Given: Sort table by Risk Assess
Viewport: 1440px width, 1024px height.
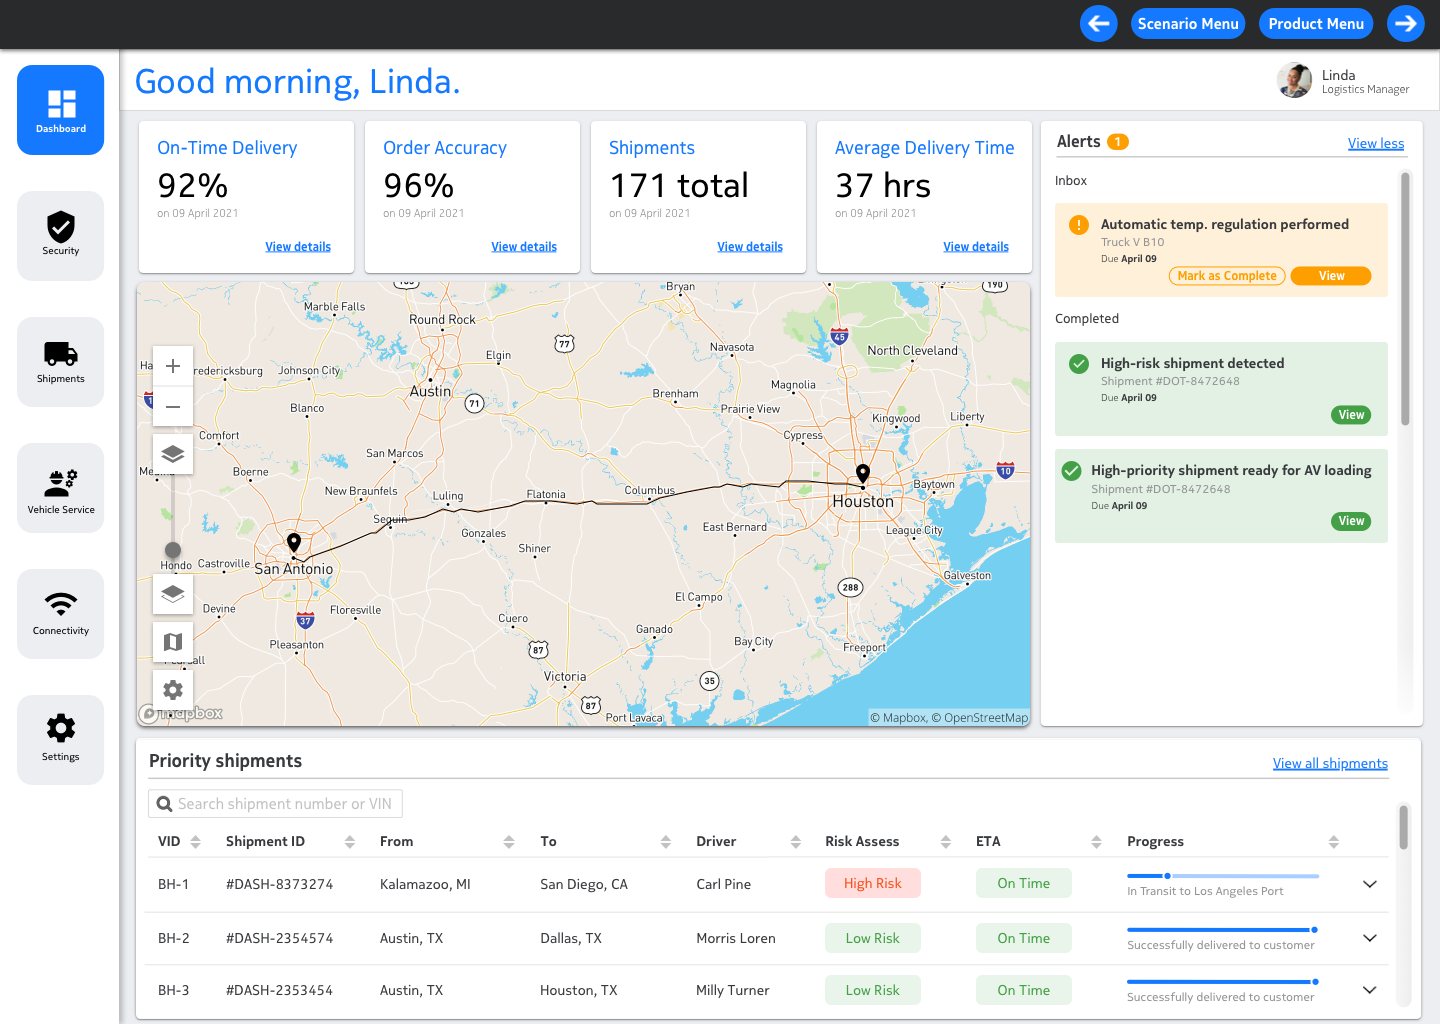Looking at the screenshot, I should point(946,842).
